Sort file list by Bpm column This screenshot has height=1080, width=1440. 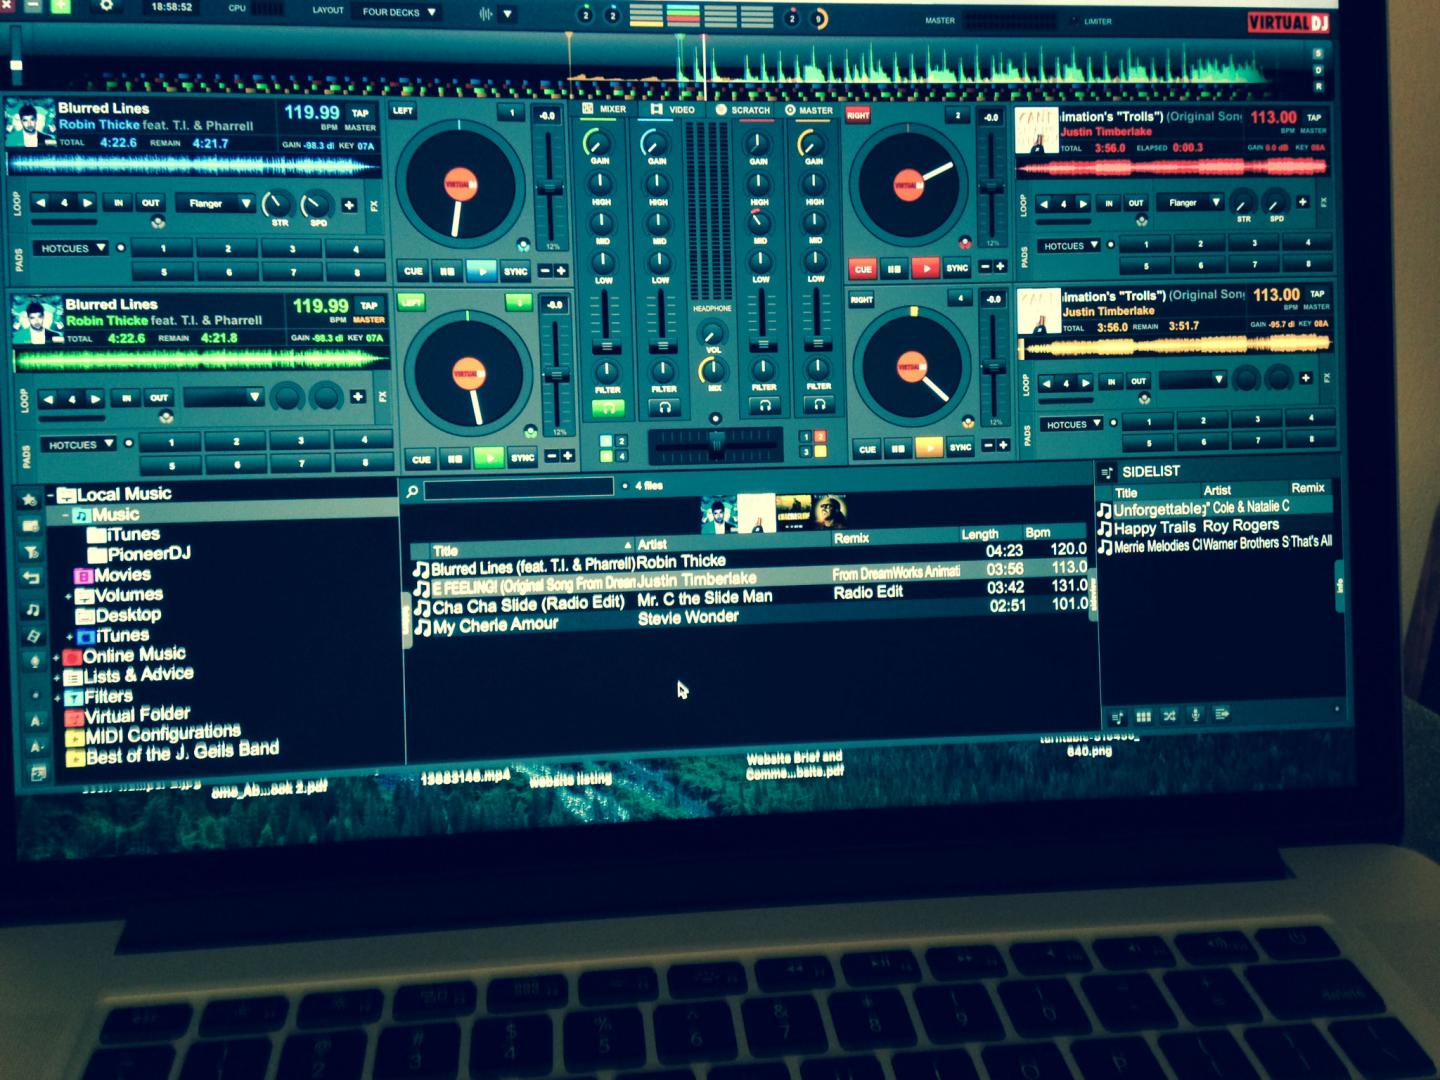pyautogui.click(x=1038, y=532)
